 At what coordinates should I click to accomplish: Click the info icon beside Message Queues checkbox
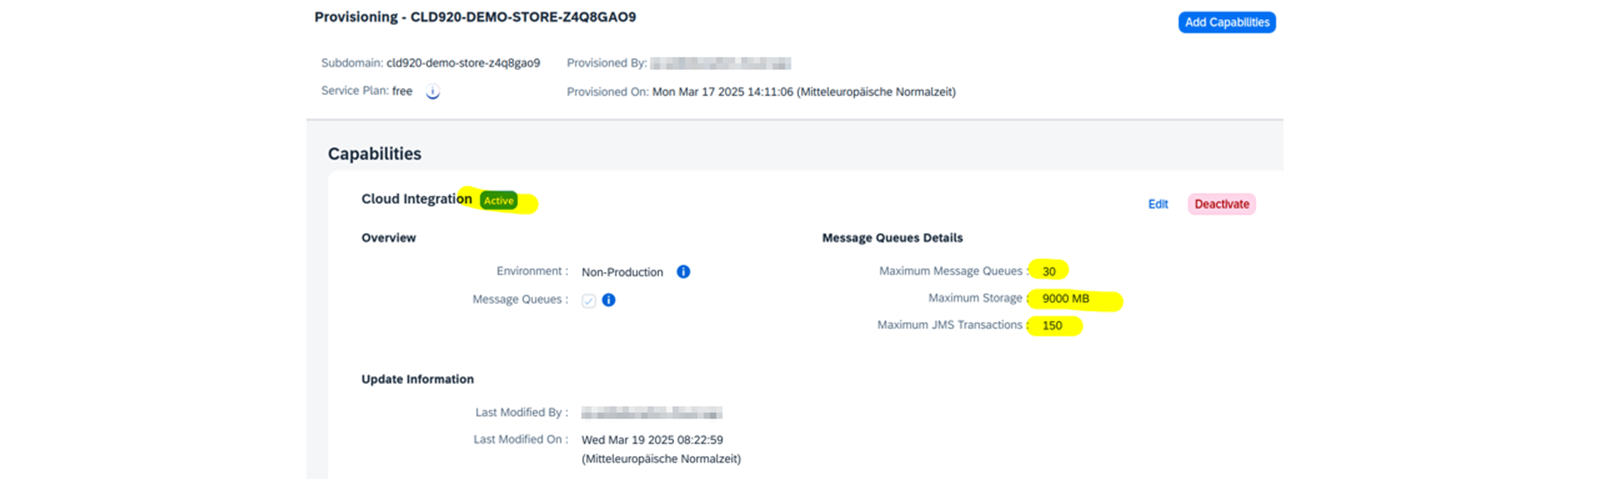pyautogui.click(x=608, y=300)
